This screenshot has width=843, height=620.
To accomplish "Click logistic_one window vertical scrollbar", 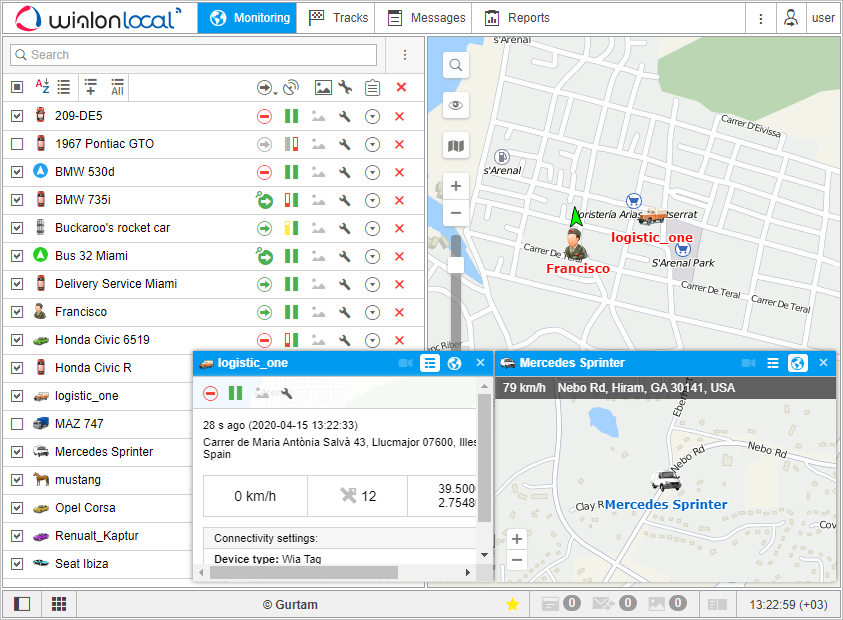I will (484, 457).
